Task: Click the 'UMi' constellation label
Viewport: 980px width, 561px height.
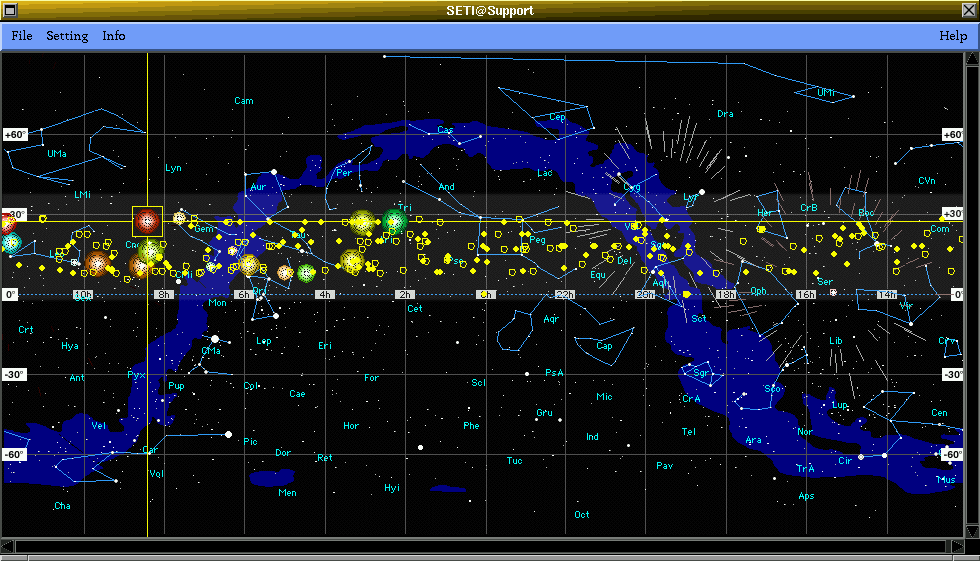Action: click(826, 92)
